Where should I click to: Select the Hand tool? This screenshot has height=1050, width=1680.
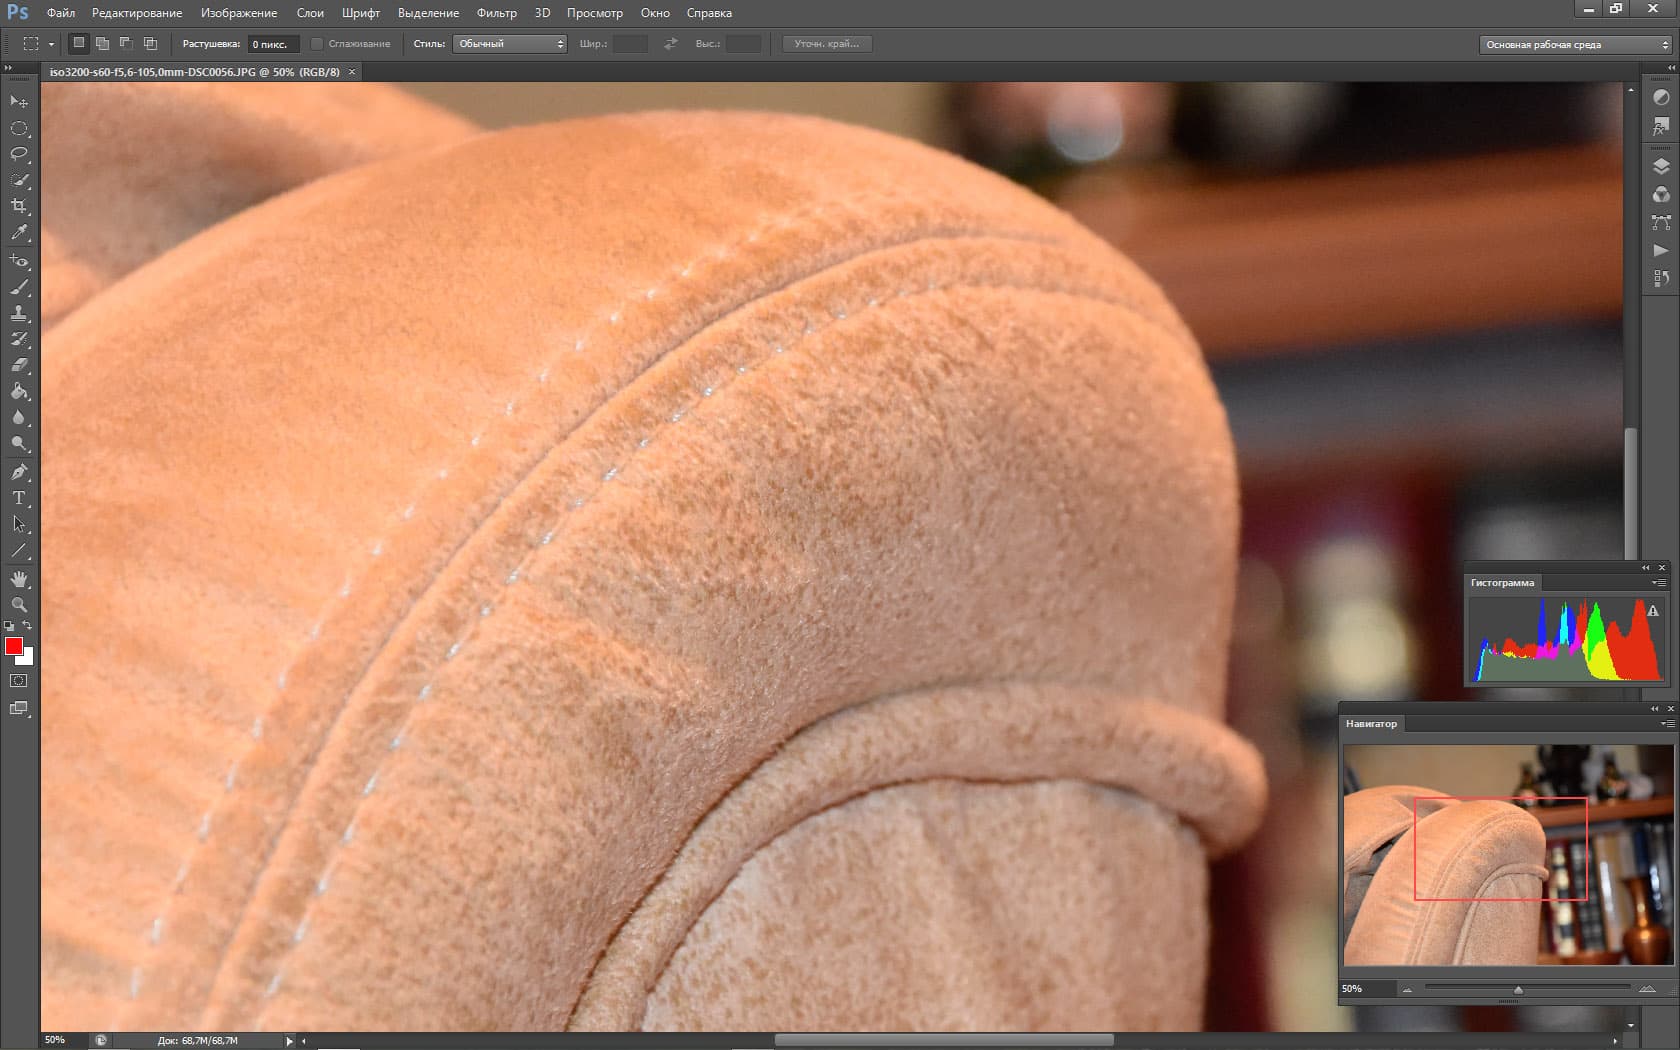(x=19, y=579)
